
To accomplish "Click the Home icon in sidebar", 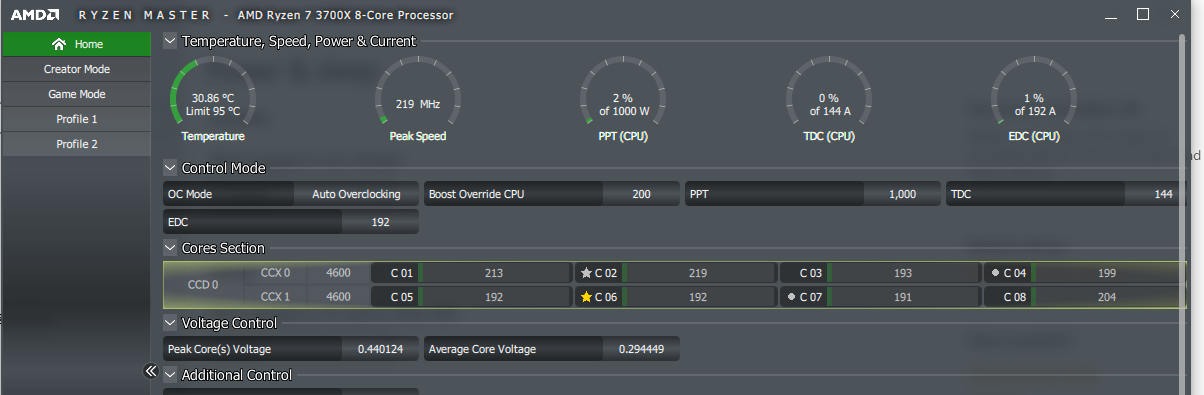I will click(59, 44).
